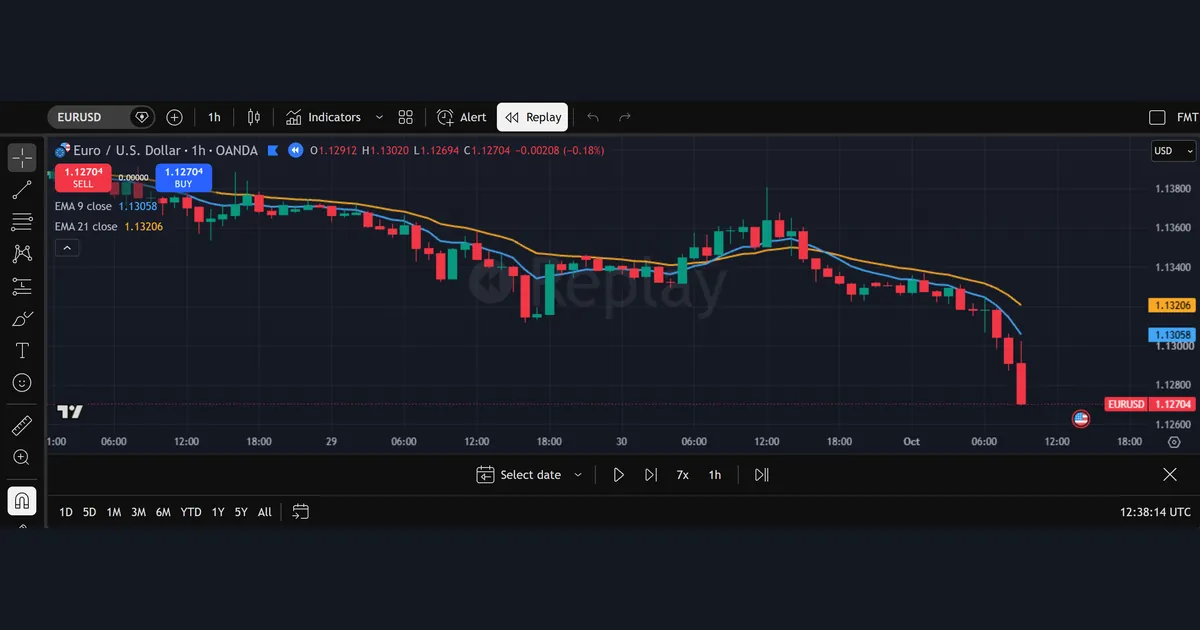Expand the Select date chevron
Image resolution: width=1200 pixels, height=630 pixels.
578,475
